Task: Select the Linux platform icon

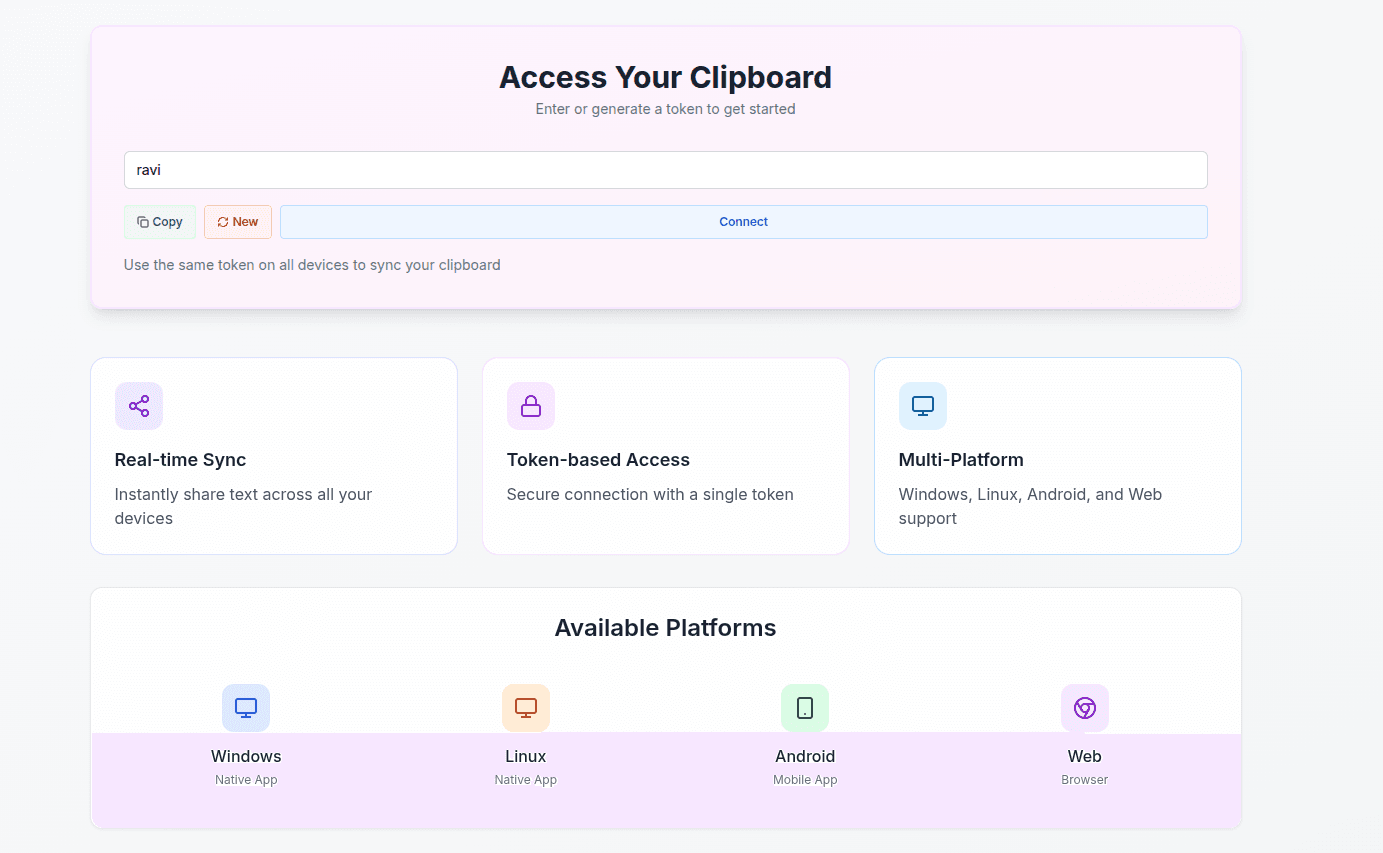Action: 525,708
